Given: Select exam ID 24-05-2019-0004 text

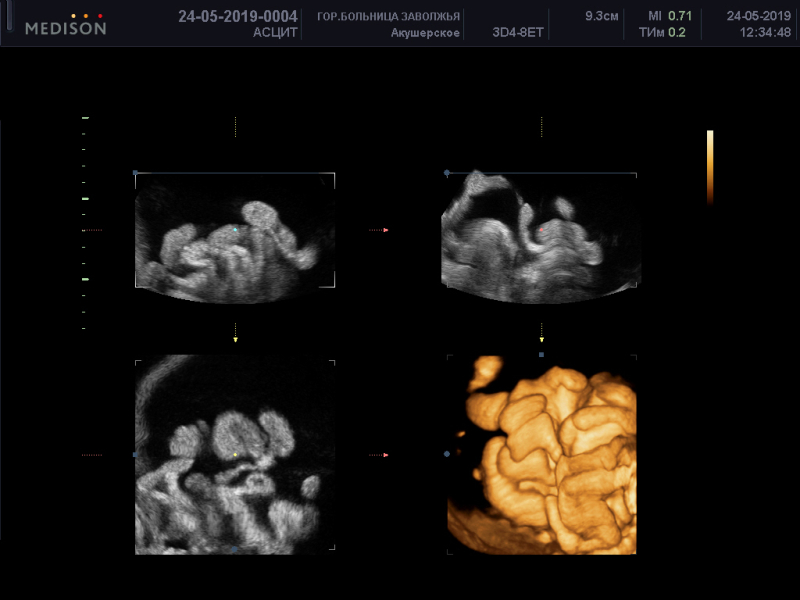Looking at the screenshot, I should pyautogui.click(x=238, y=16).
